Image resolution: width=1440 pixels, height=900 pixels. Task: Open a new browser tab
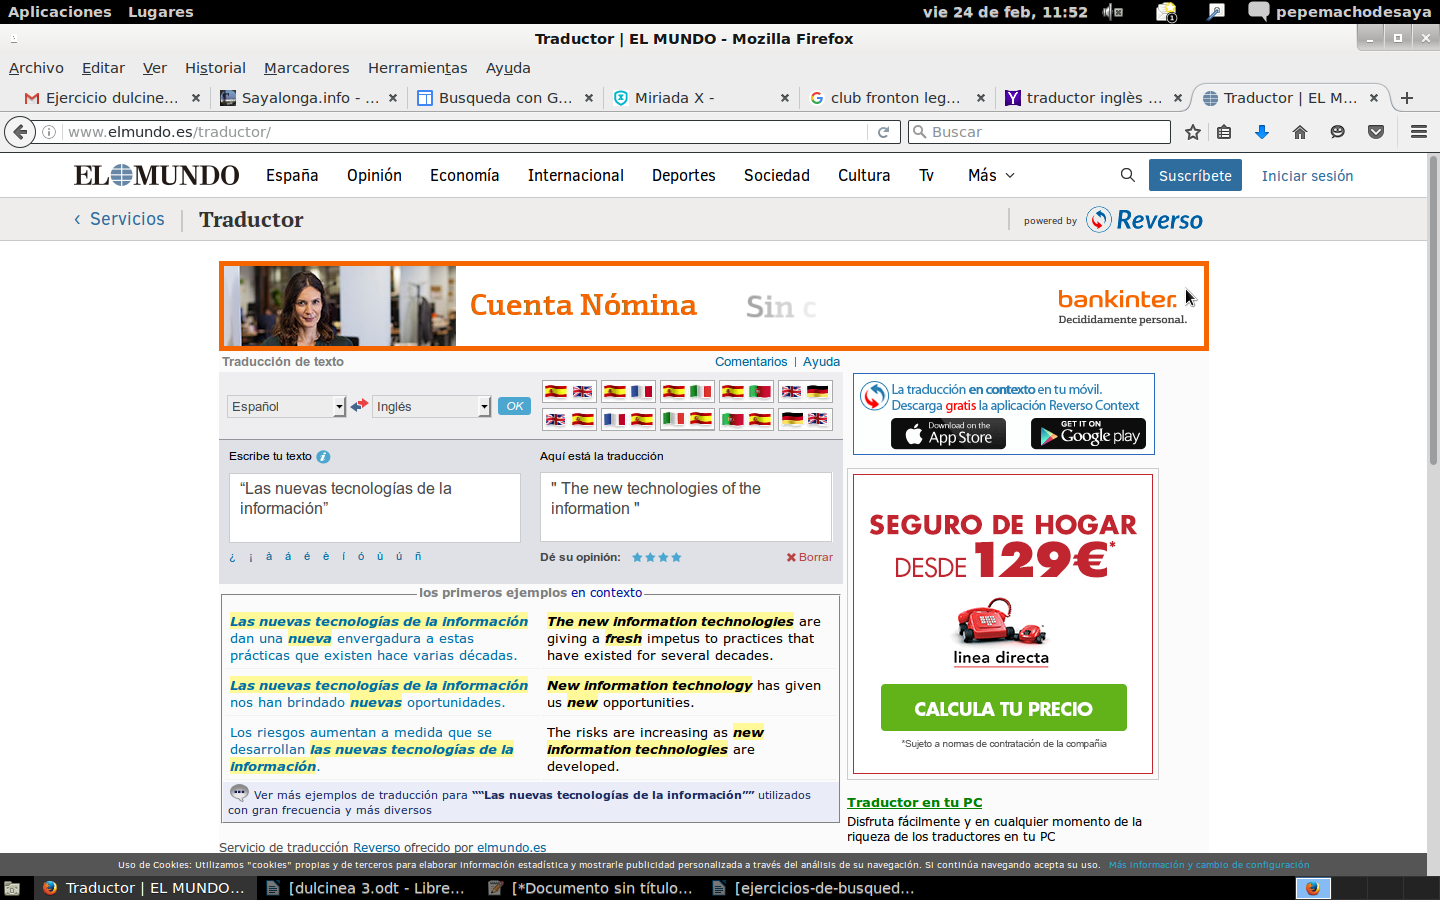point(1407,98)
